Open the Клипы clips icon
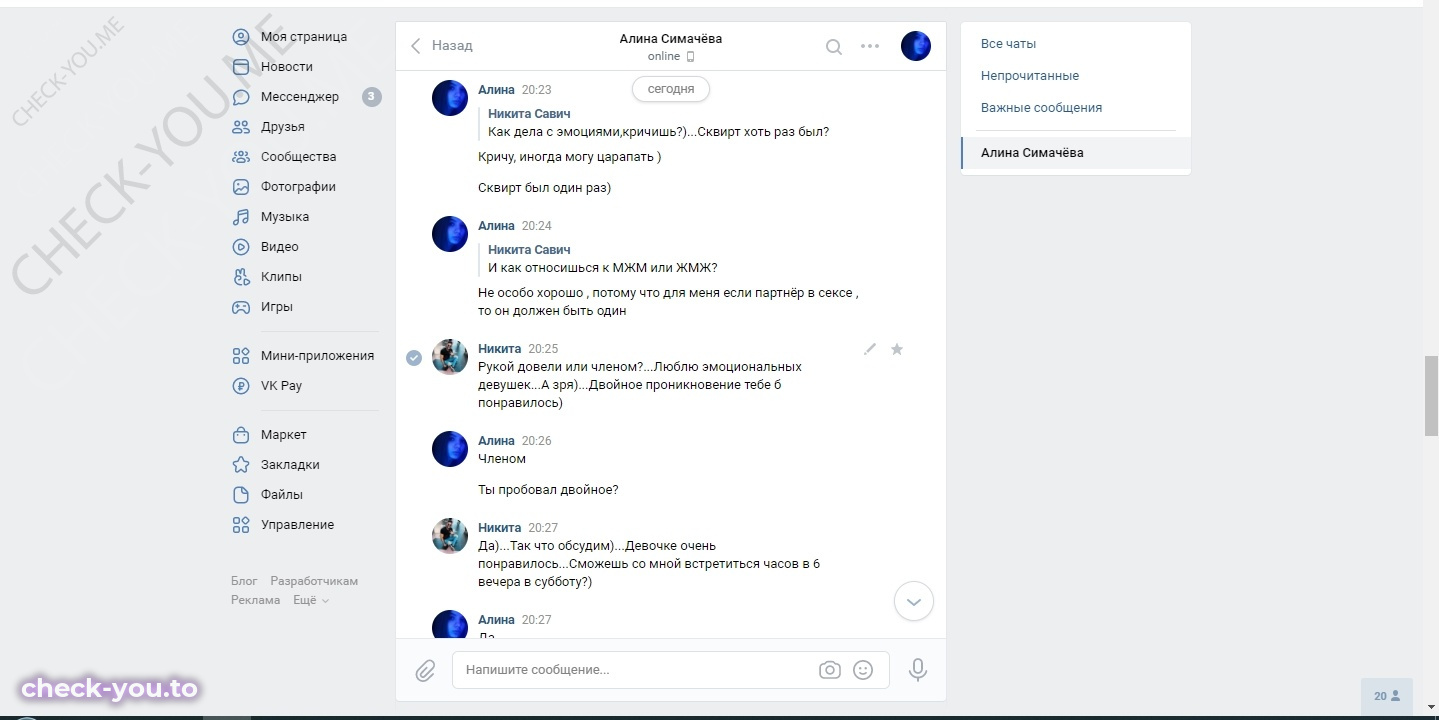1439x720 pixels. tap(240, 277)
